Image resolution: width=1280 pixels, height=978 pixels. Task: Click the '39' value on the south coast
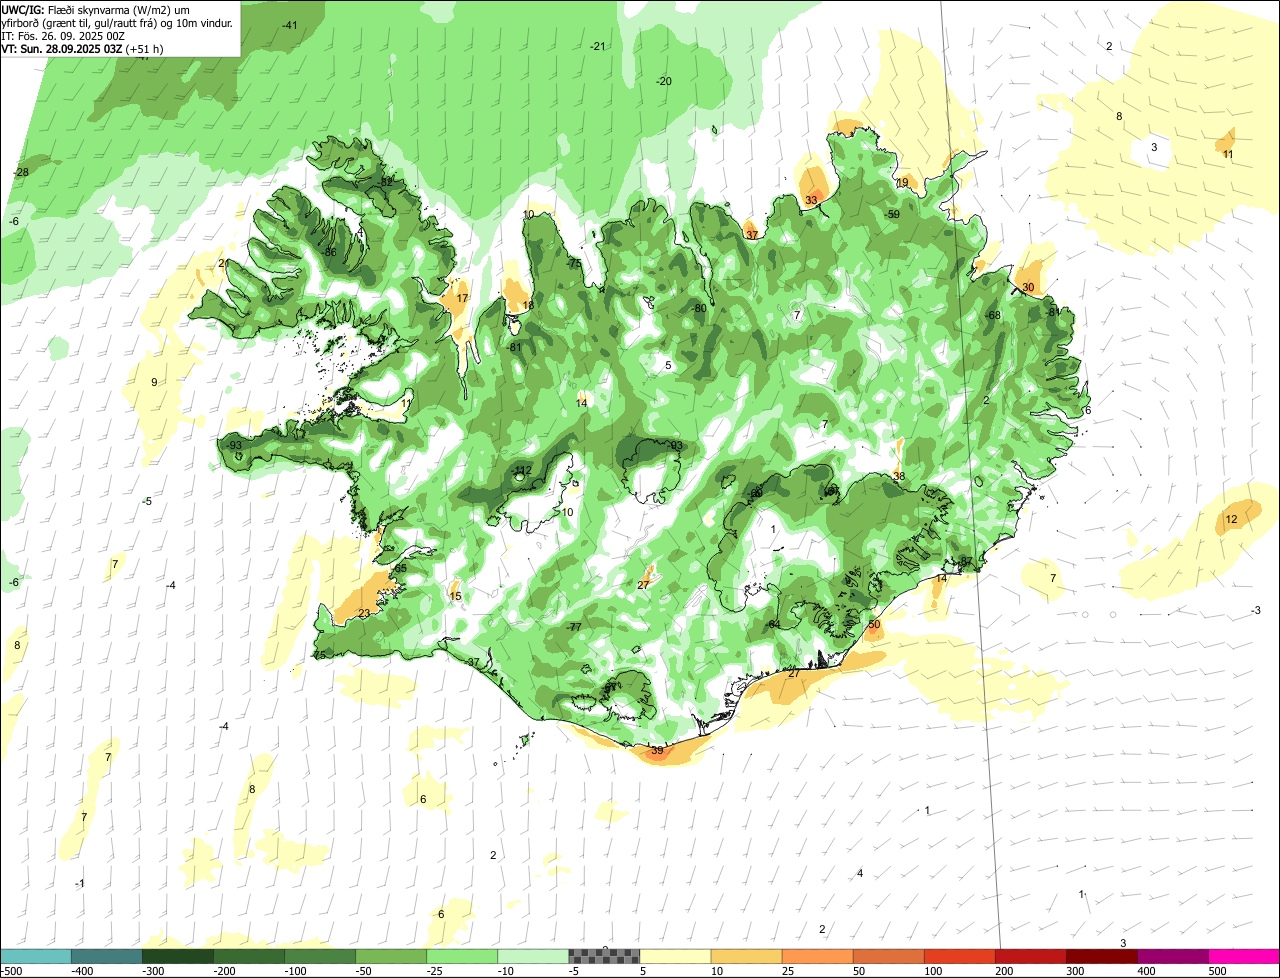657,750
